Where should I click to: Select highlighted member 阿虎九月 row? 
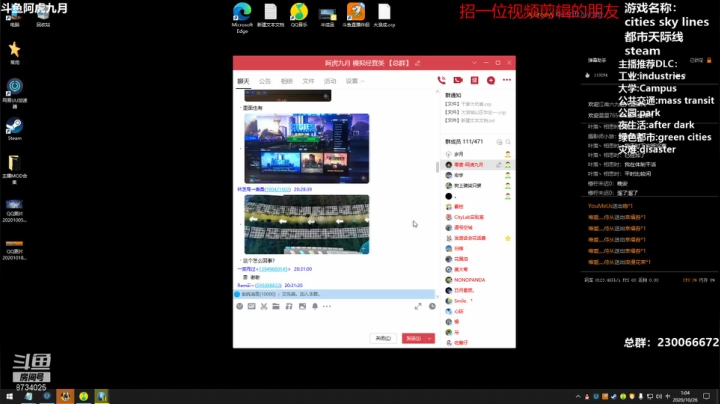[x=478, y=164]
